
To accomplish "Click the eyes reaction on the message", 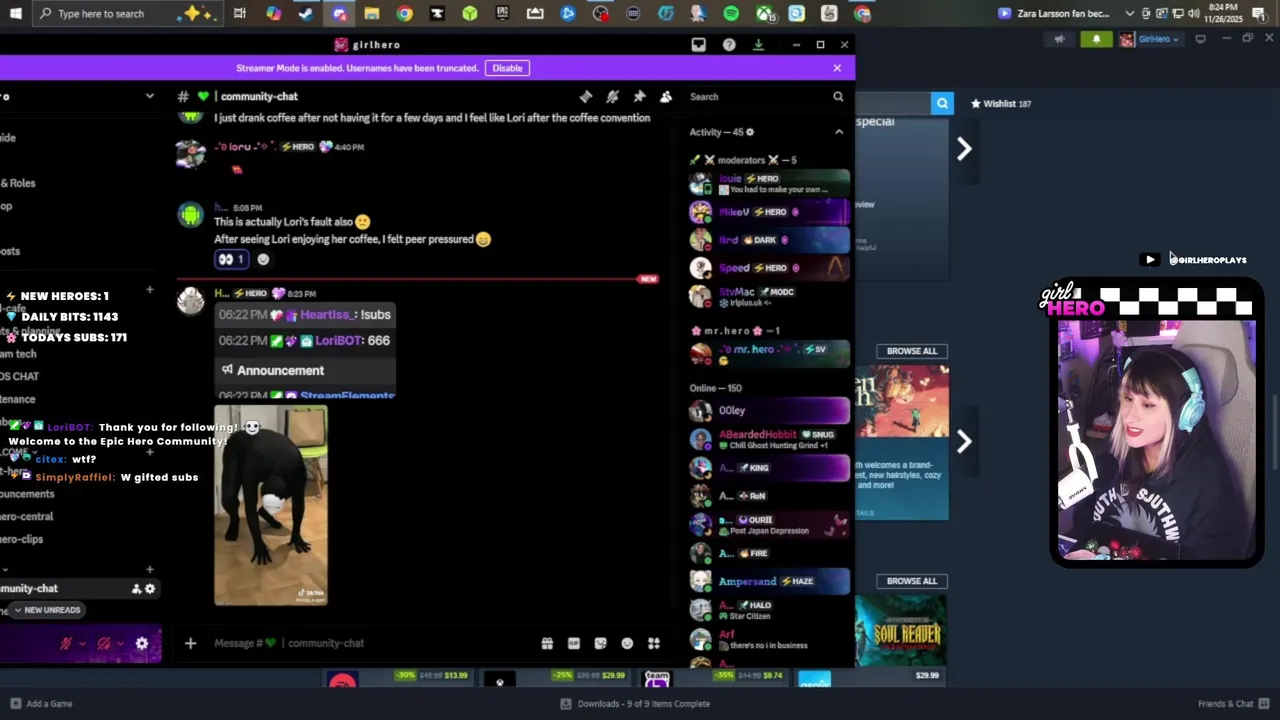I will pos(231,259).
